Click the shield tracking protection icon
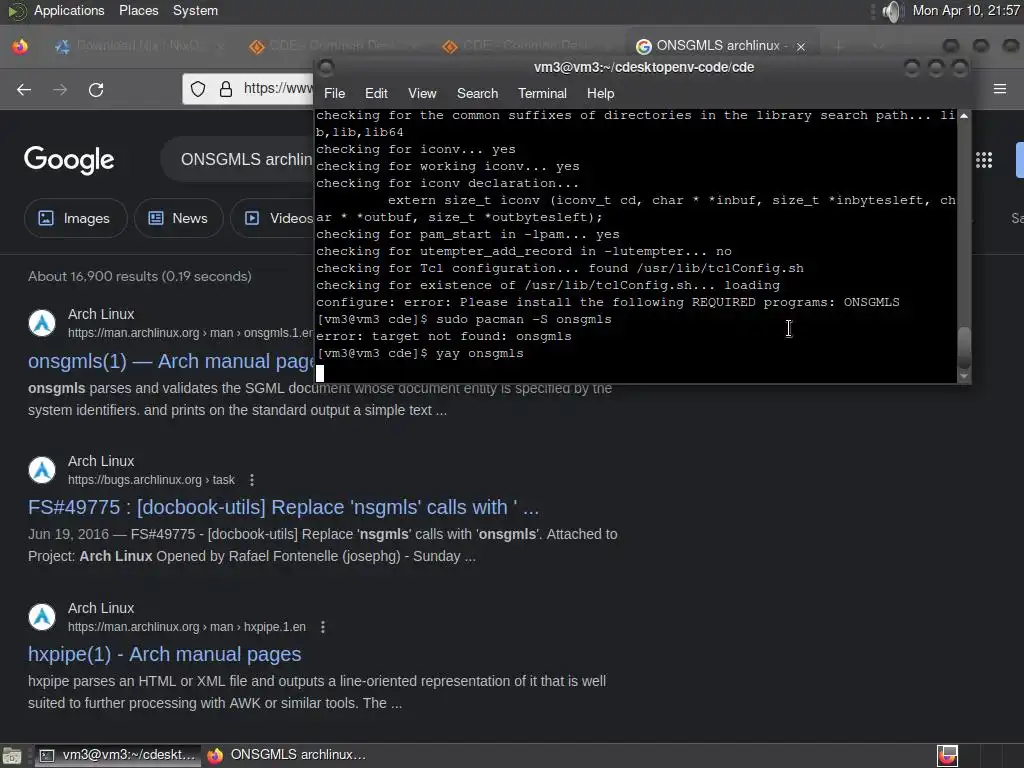The image size is (1024, 768). tap(198, 89)
